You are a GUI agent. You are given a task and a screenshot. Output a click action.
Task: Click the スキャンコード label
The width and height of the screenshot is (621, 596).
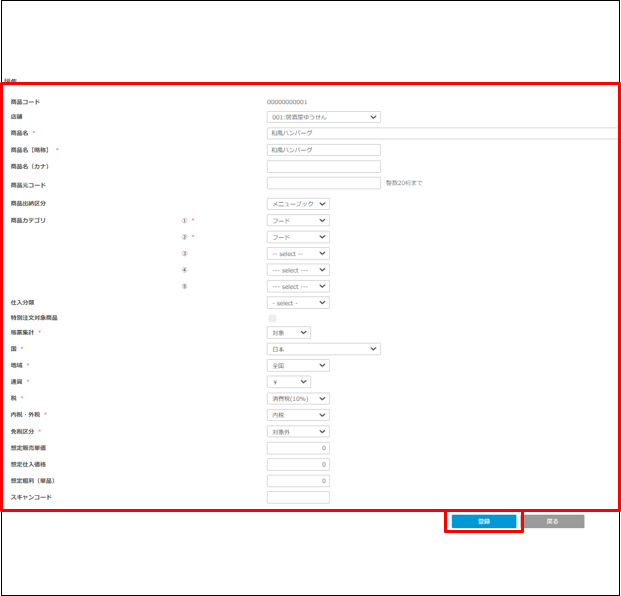(31, 497)
